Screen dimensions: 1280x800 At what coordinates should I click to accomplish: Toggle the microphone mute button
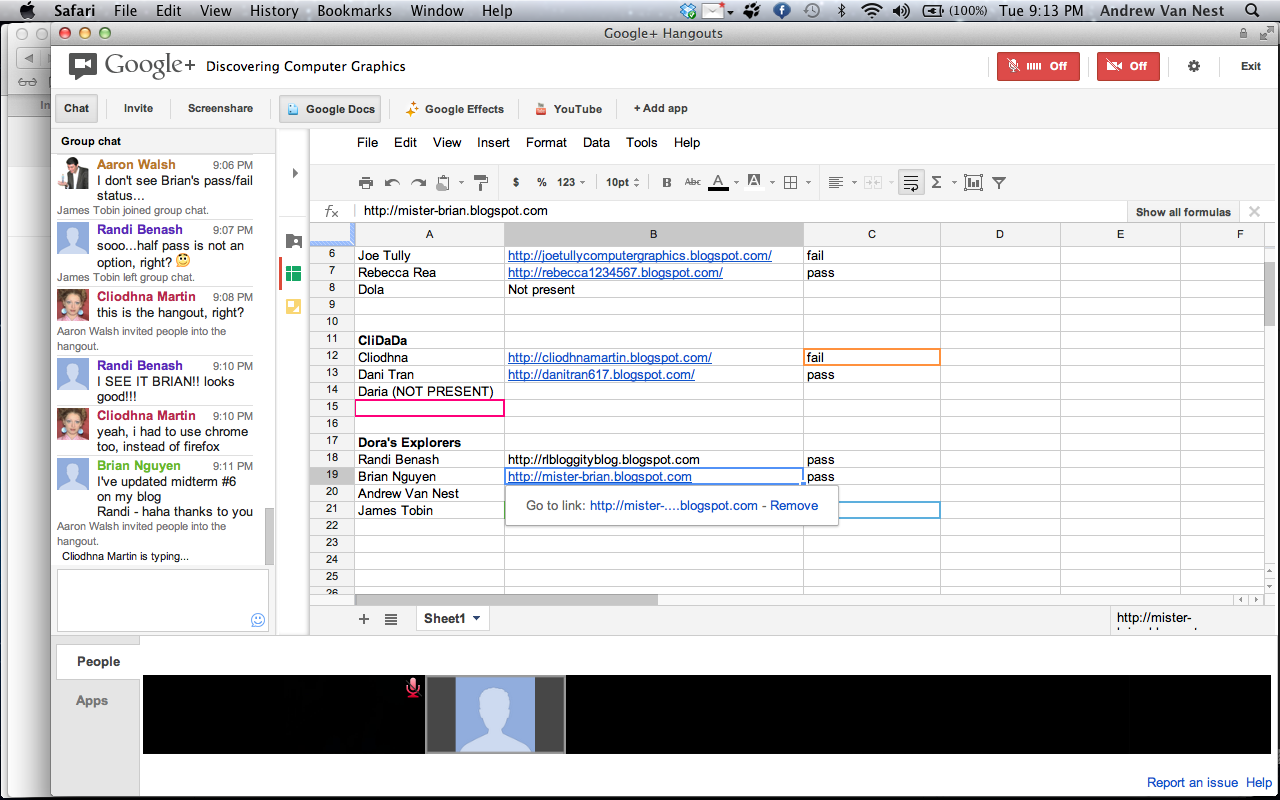(1038, 66)
